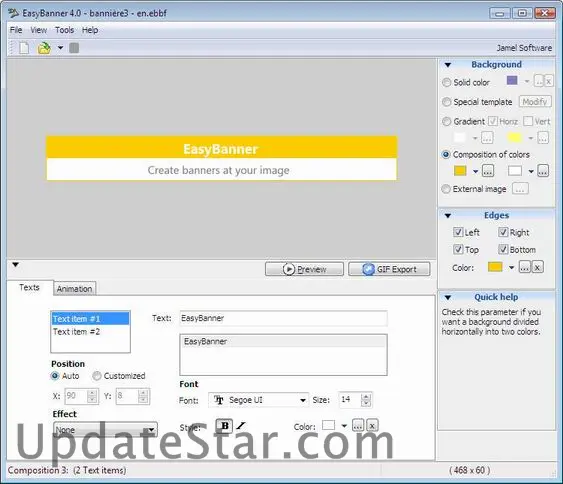Select the Special template background option
The image size is (563, 484).
point(446,102)
